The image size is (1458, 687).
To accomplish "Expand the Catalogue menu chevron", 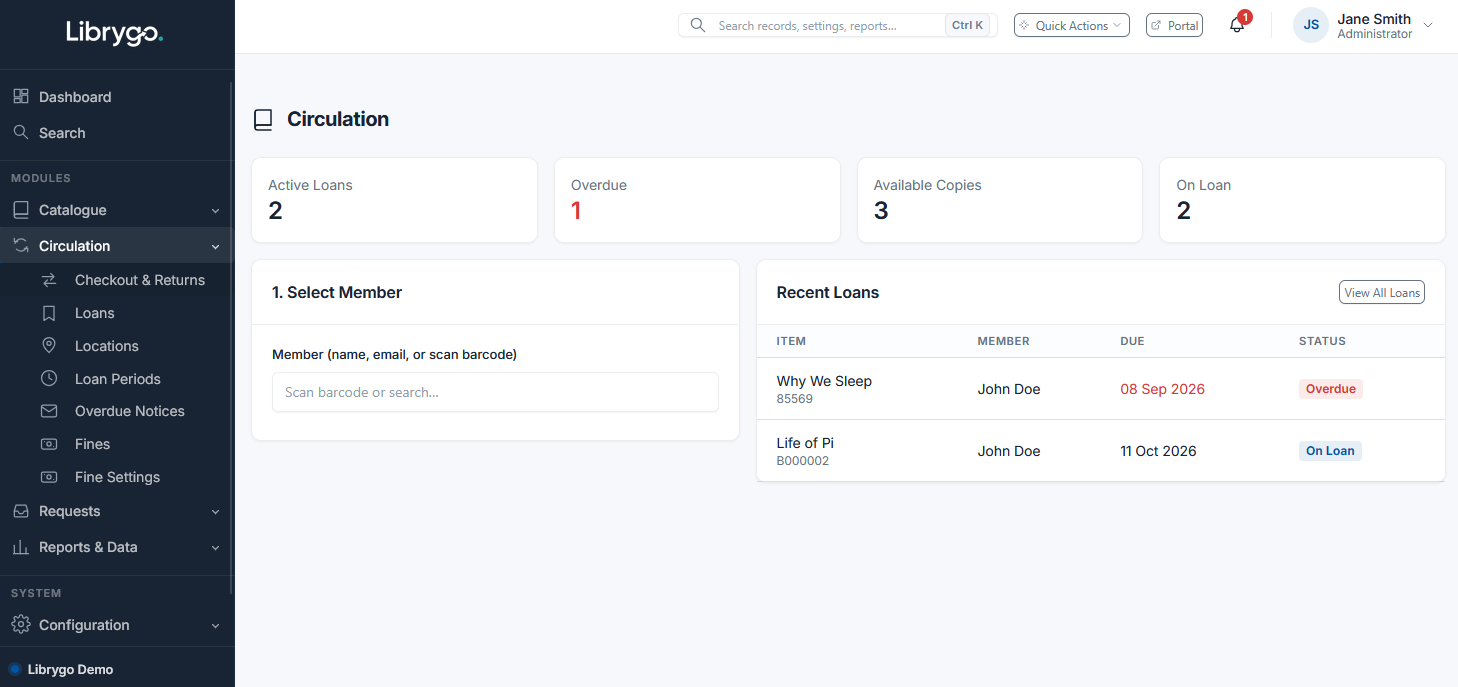I will click(x=215, y=211).
